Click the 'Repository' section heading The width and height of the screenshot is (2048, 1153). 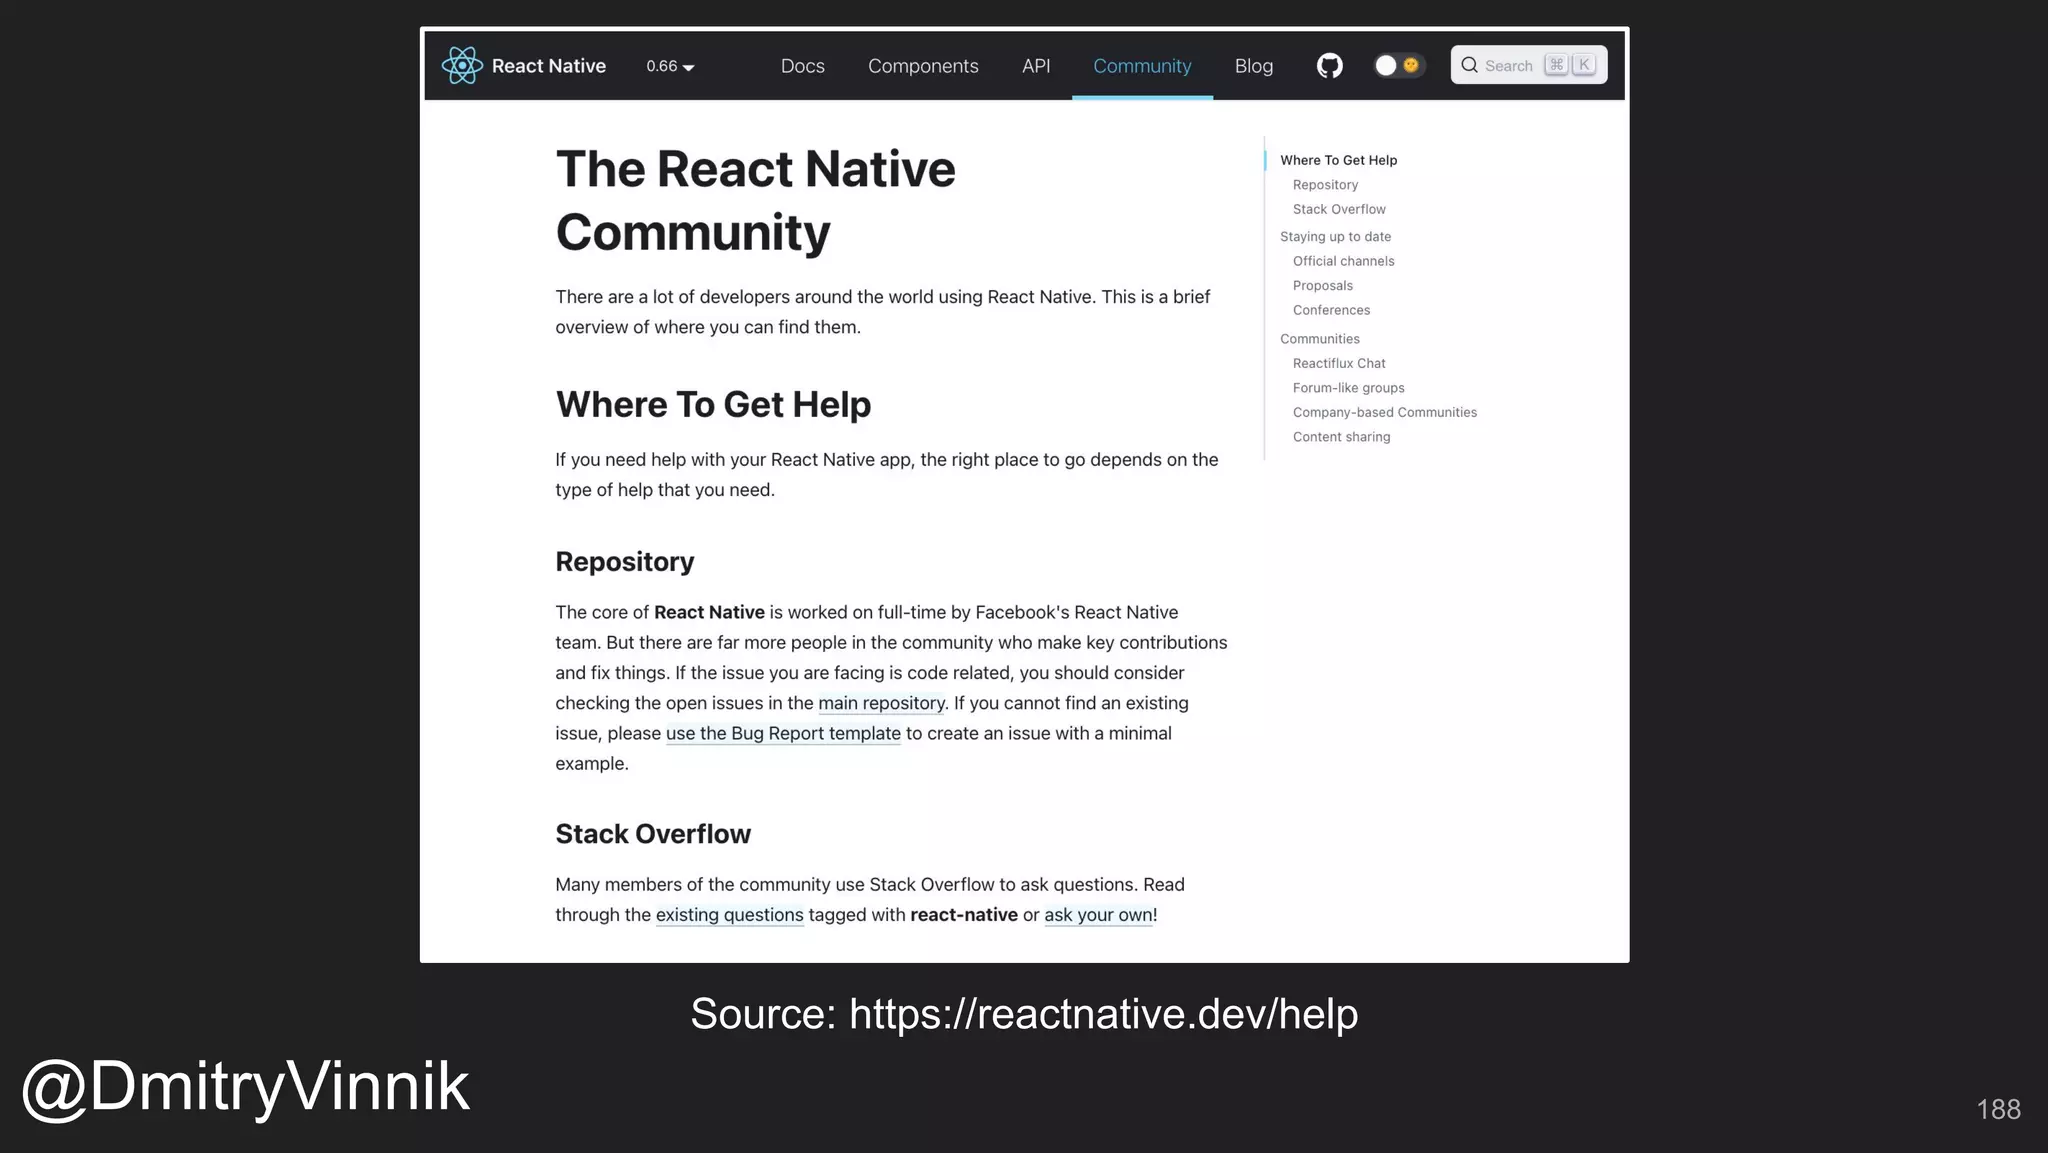[x=624, y=562]
